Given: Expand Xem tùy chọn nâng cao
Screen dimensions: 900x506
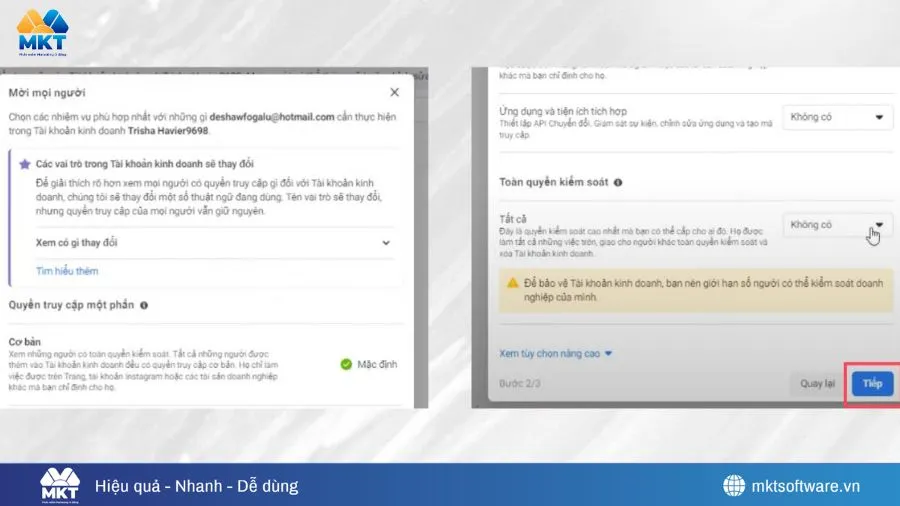Looking at the screenshot, I should point(556,353).
